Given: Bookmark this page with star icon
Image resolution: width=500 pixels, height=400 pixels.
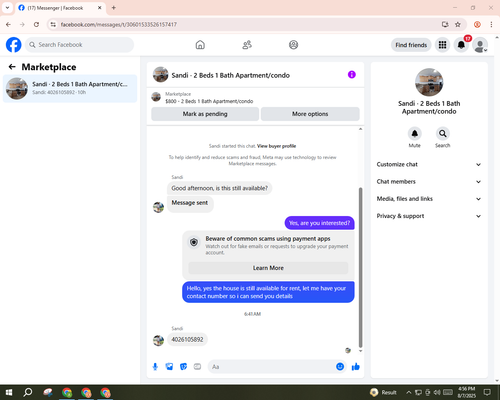Looking at the screenshot, I should click(458, 24).
